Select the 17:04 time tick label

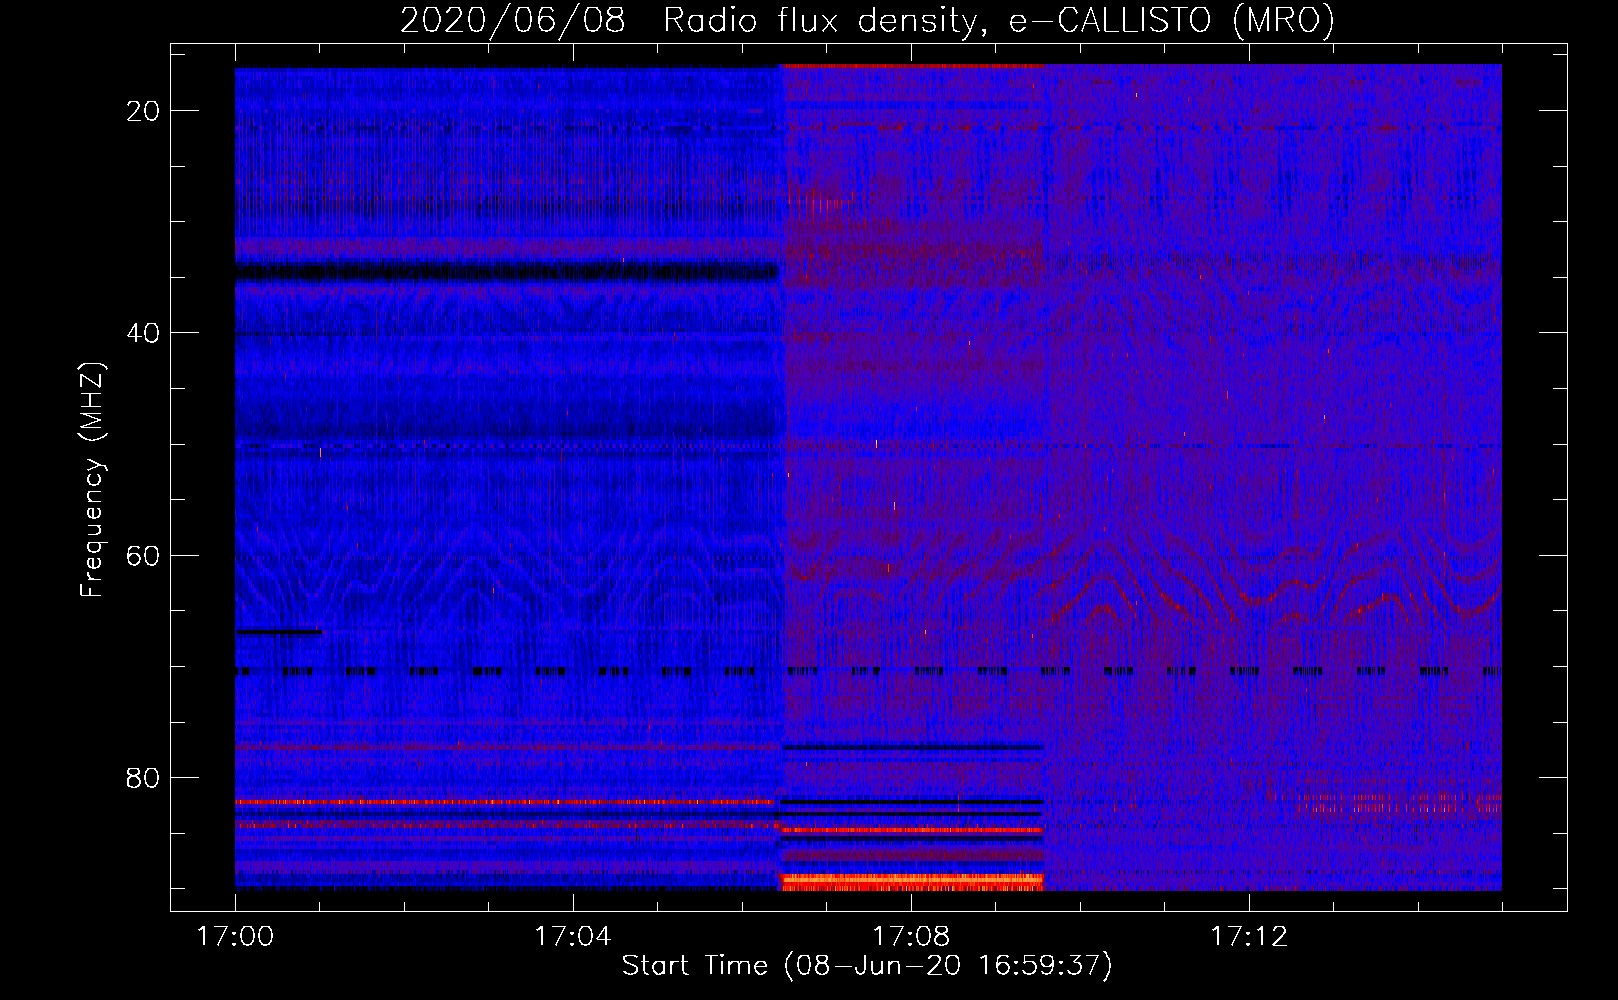572,937
